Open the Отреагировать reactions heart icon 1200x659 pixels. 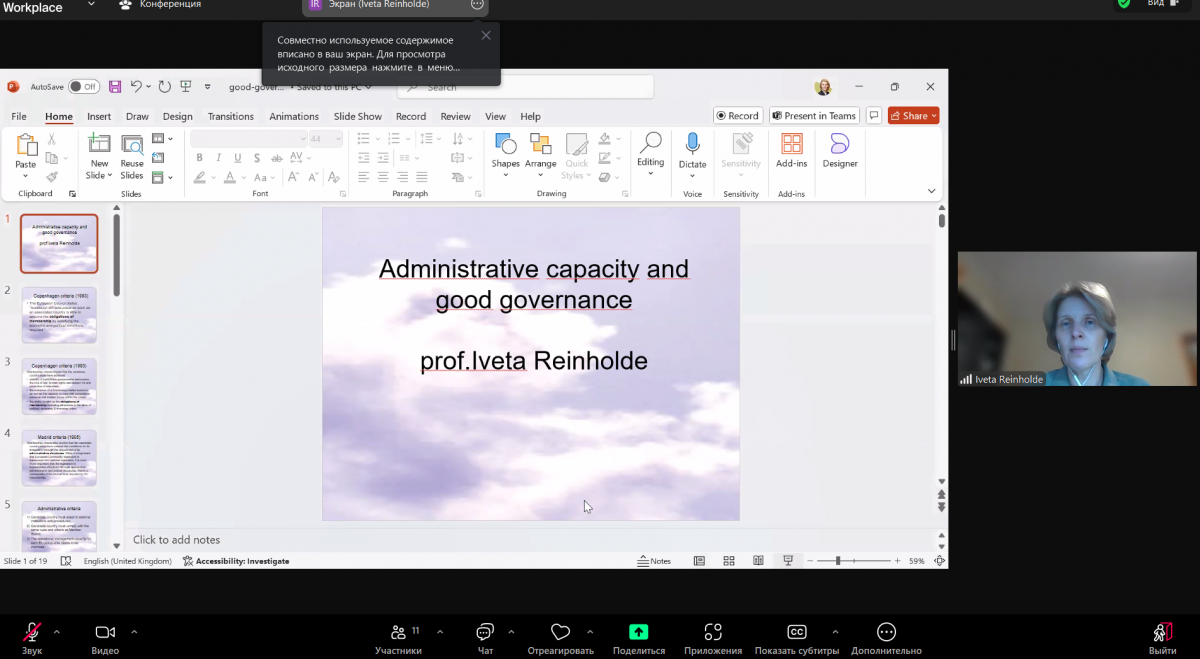[x=560, y=632]
